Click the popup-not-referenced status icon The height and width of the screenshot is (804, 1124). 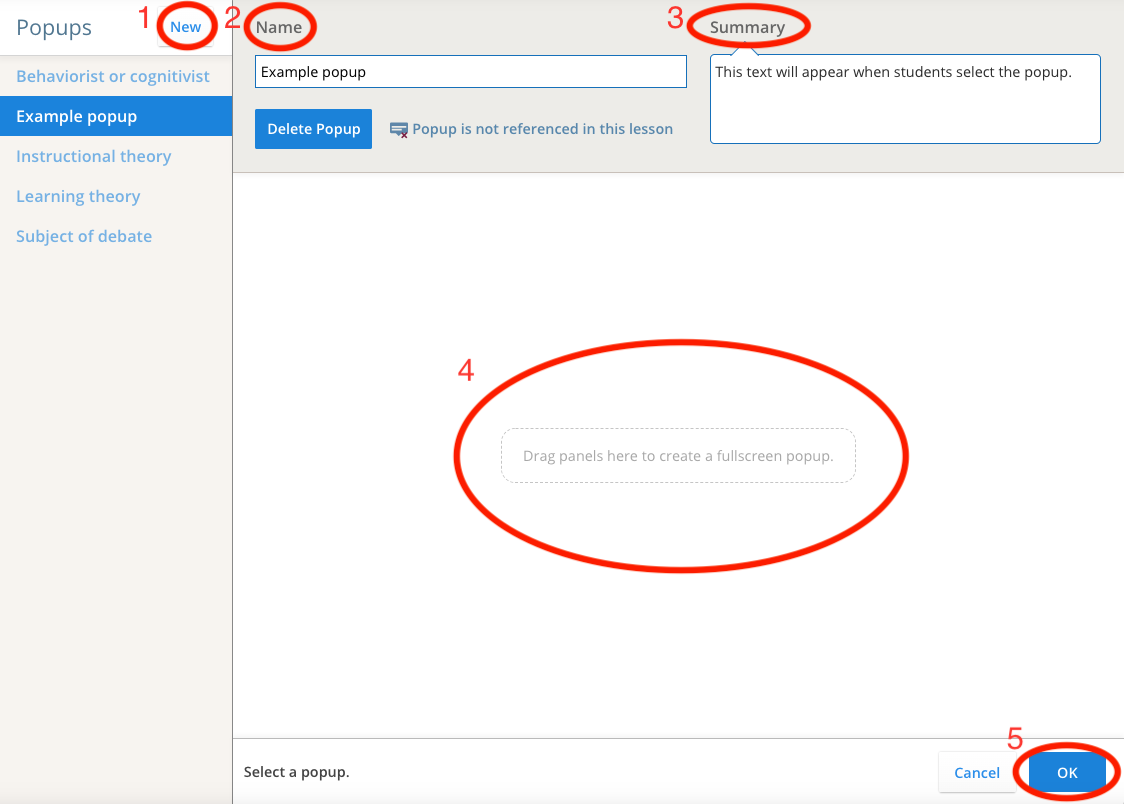[398, 130]
